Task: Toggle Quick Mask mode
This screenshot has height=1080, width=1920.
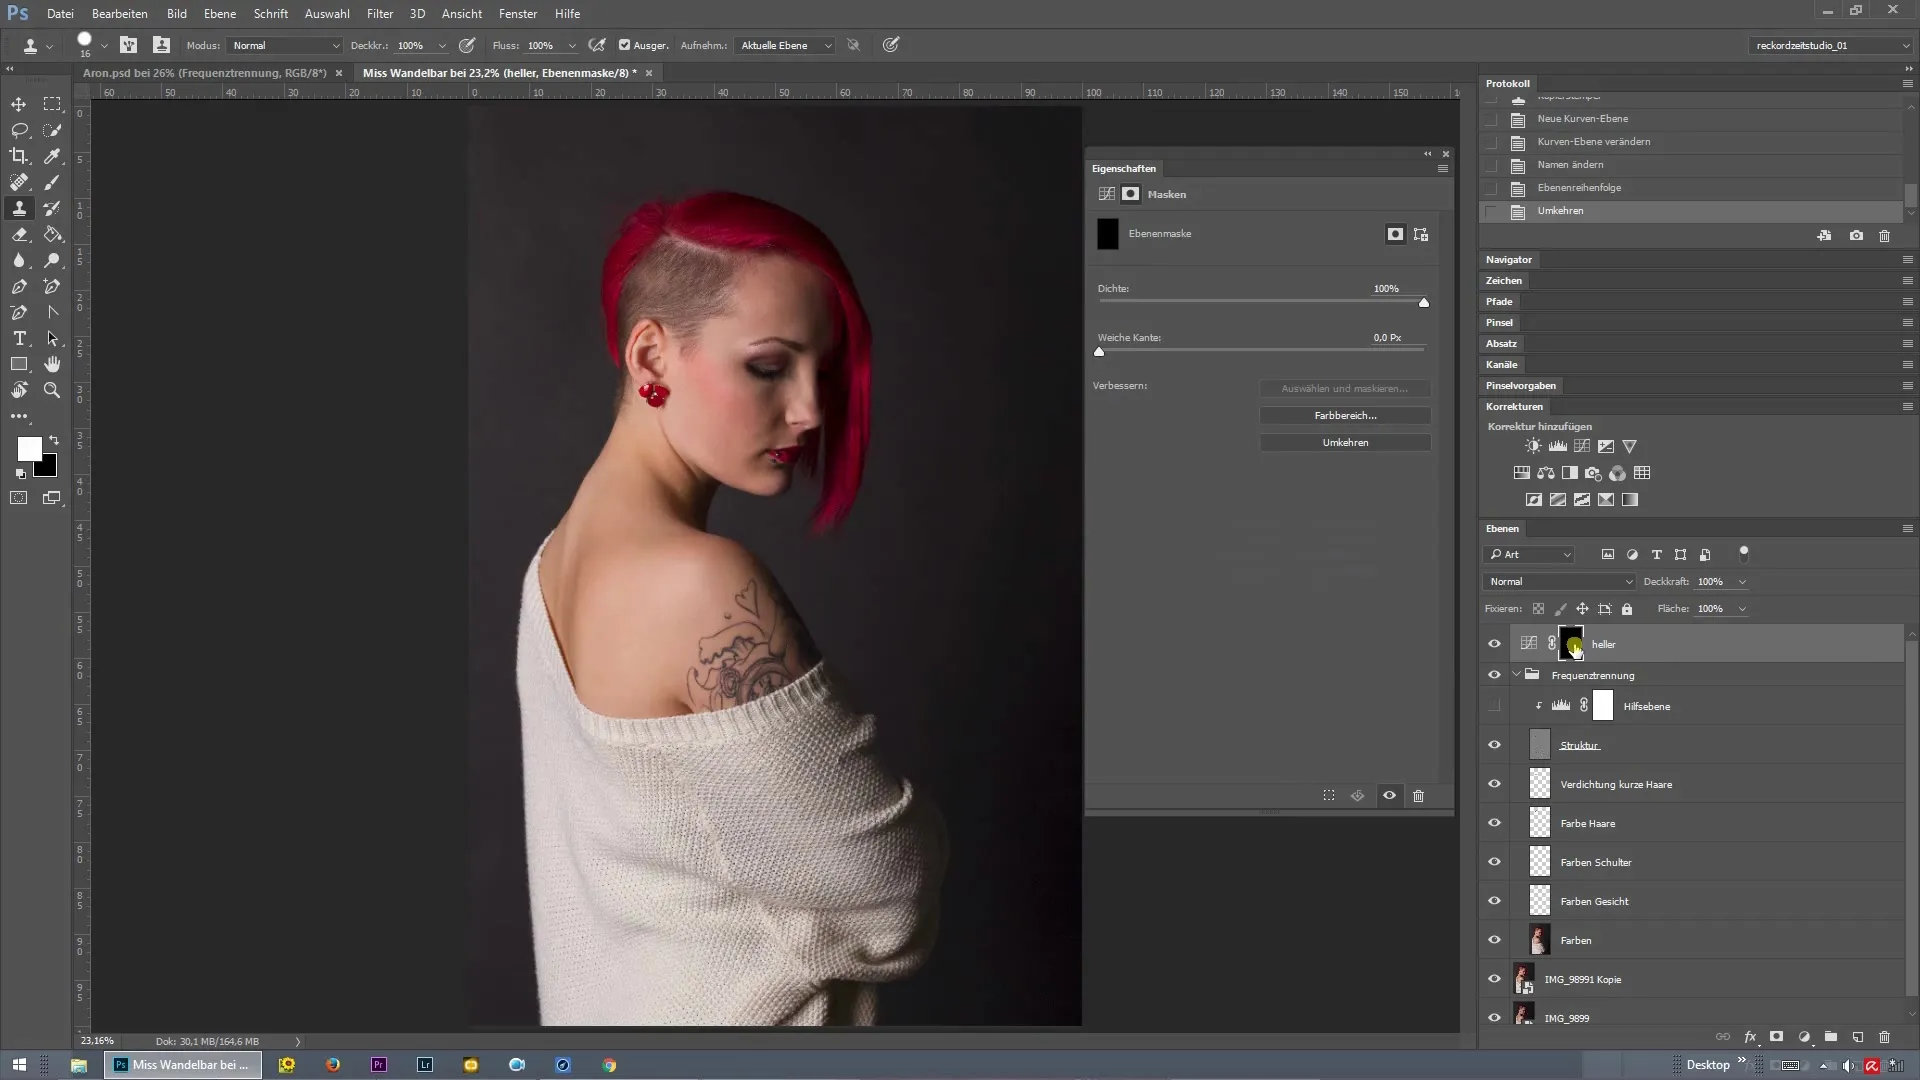Action: 19,497
